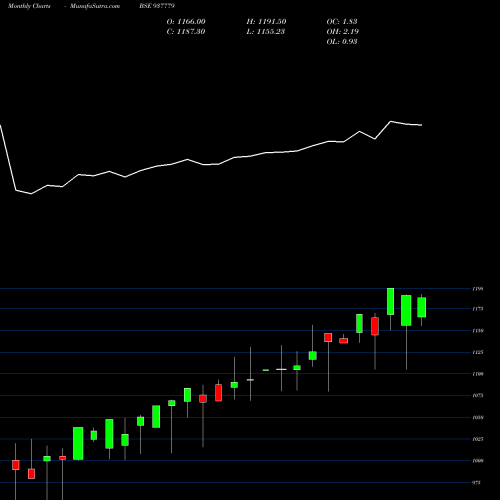Click the 'OH: 2.19' reading
The width and height of the screenshot is (500, 500).
342,32
